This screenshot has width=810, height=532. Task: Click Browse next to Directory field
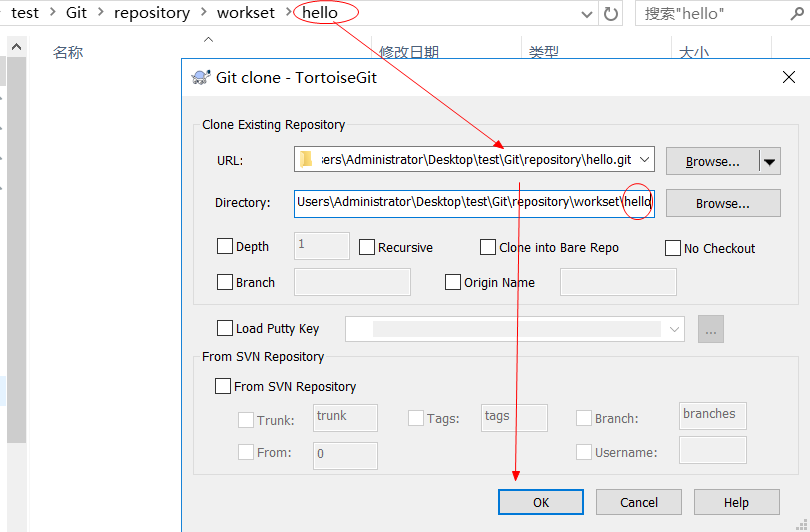tap(723, 204)
